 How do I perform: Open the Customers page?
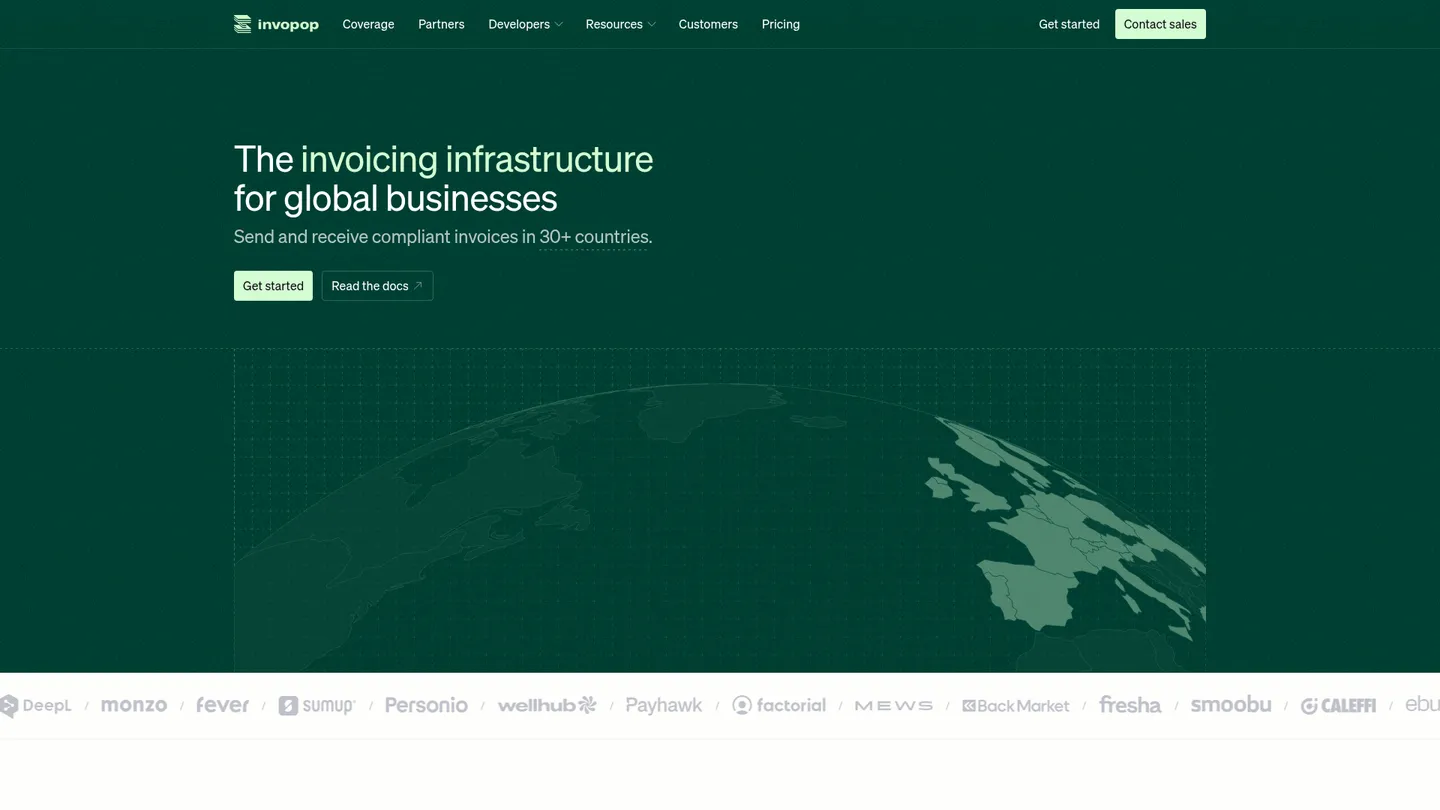(708, 24)
